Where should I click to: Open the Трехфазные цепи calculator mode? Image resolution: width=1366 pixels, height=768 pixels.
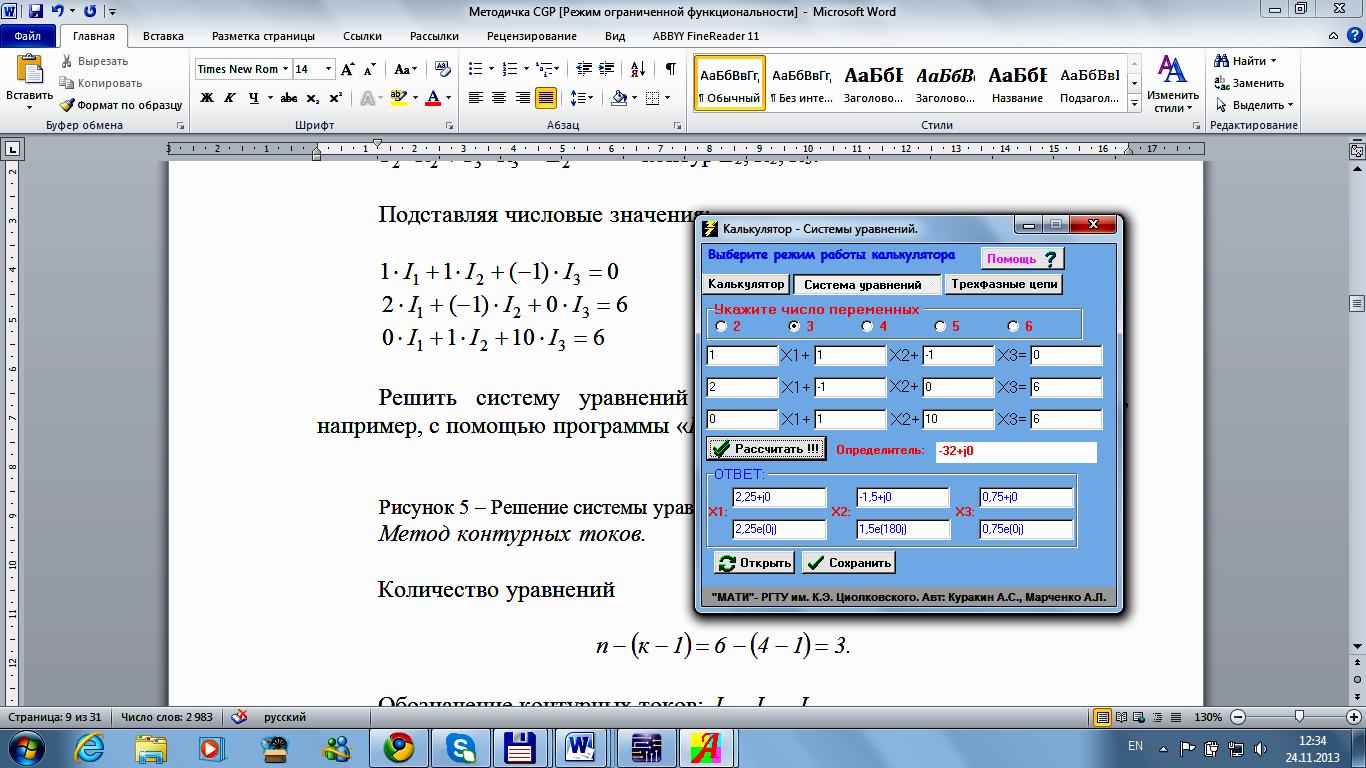point(1003,284)
